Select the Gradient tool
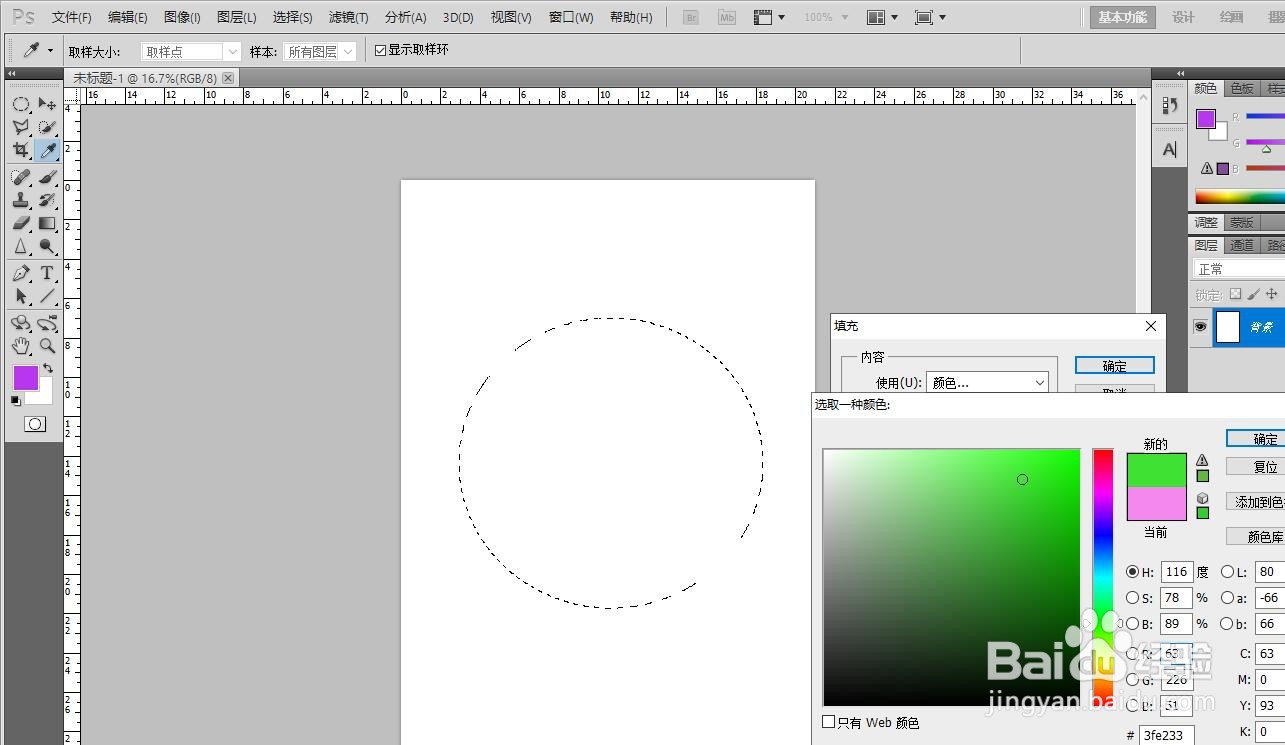The height and width of the screenshot is (745, 1285). [47, 223]
